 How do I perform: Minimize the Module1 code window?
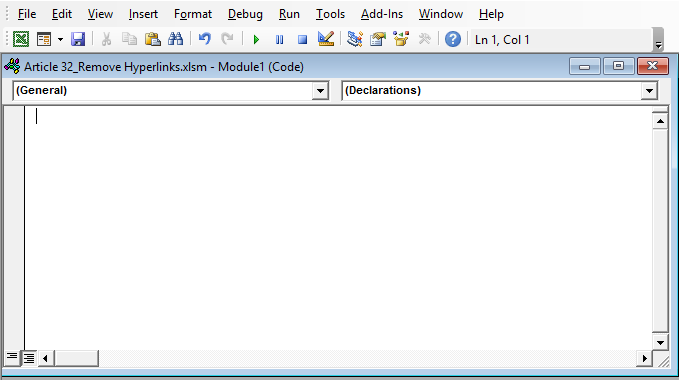click(585, 67)
